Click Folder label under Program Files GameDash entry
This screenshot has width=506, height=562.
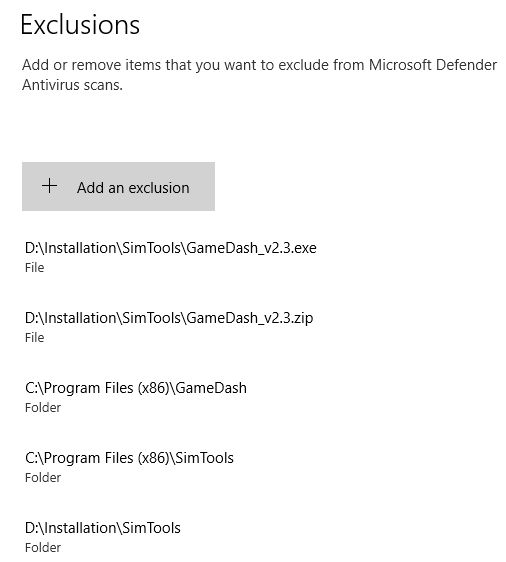coord(43,408)
